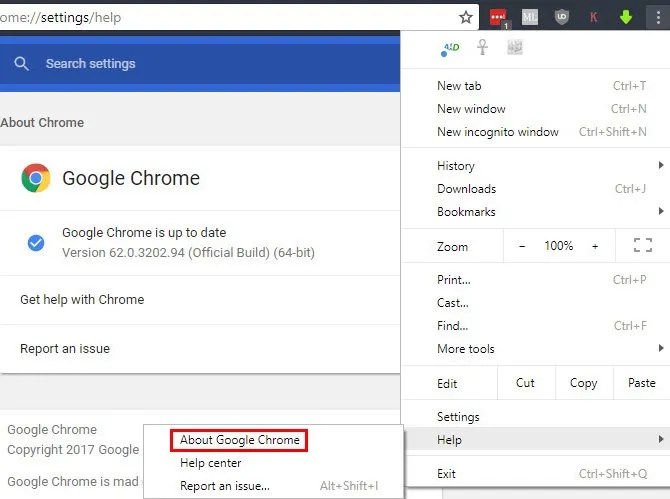The image size is (670, 499).
Task: Click Copyright 2017 Google text
Action: click(x=73, y=449)
